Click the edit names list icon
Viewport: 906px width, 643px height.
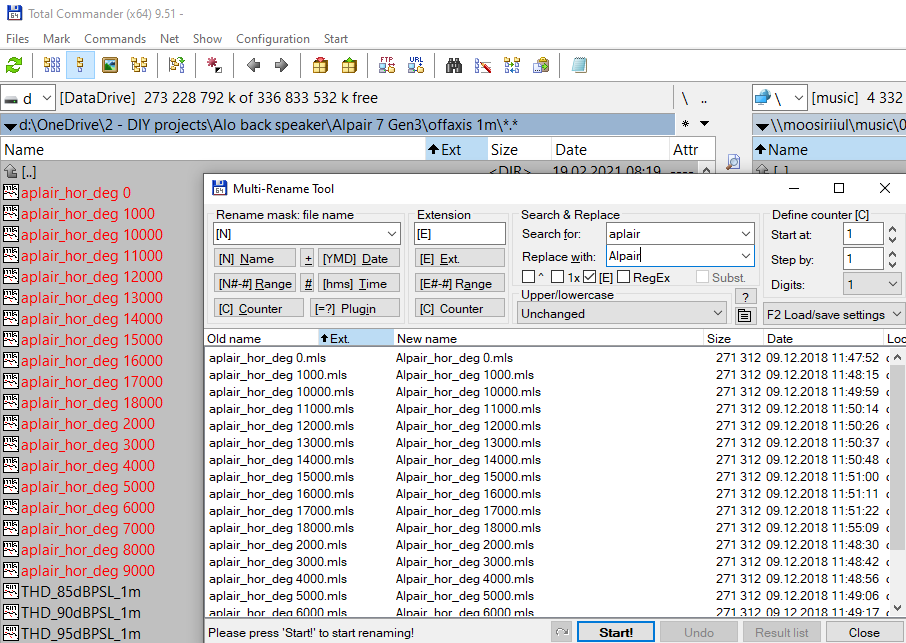click(x=744, y=315)
